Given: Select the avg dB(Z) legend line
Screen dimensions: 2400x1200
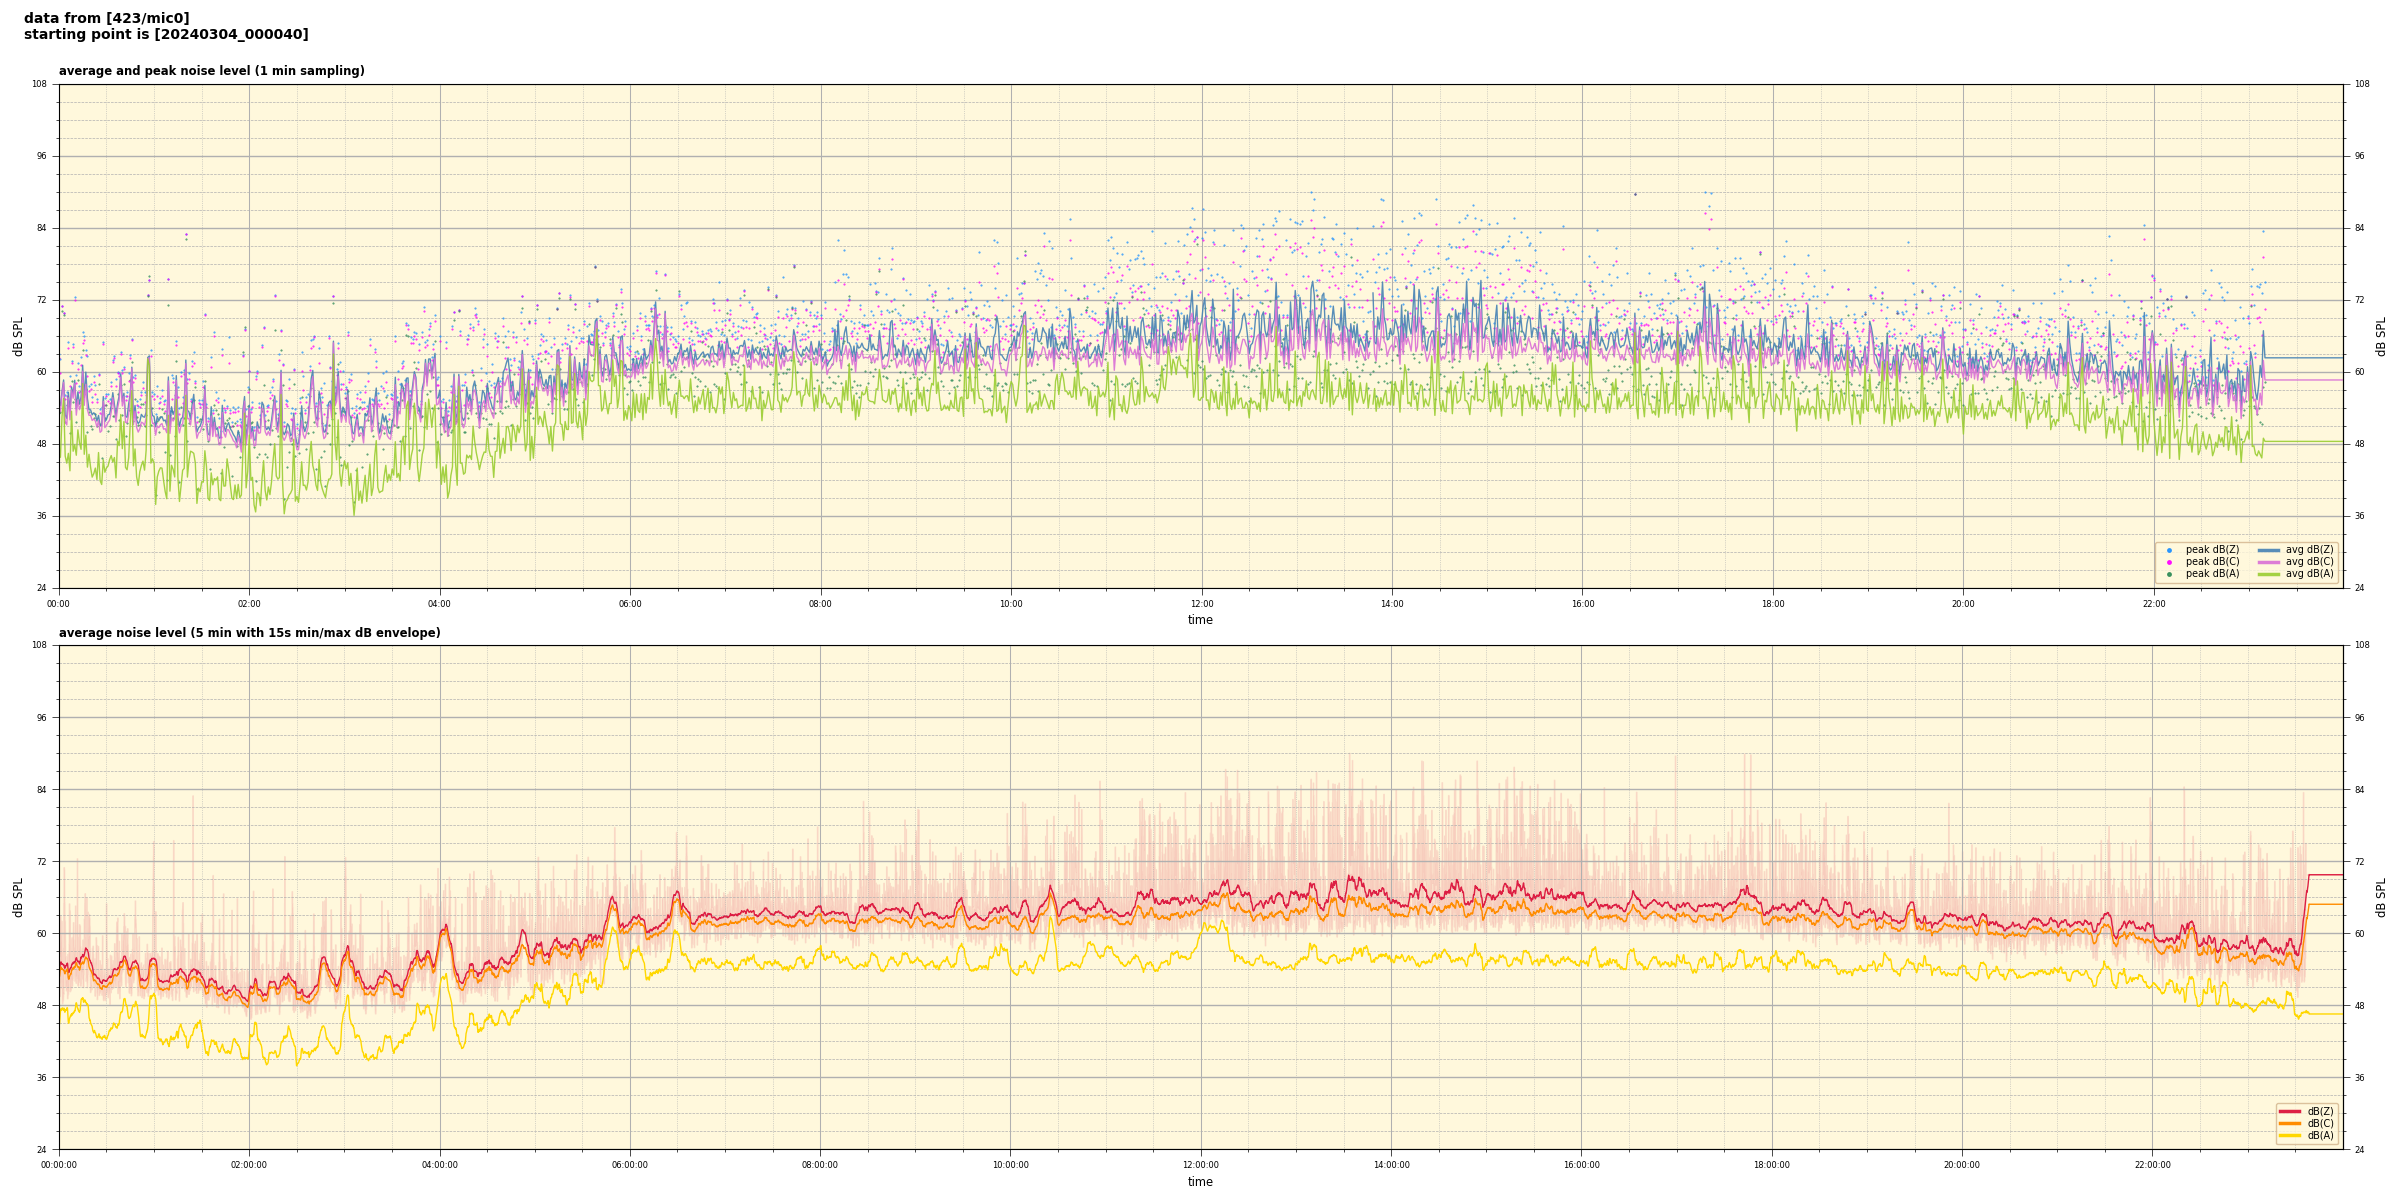Looking at the screenshot, I should tap(2268, 550).
